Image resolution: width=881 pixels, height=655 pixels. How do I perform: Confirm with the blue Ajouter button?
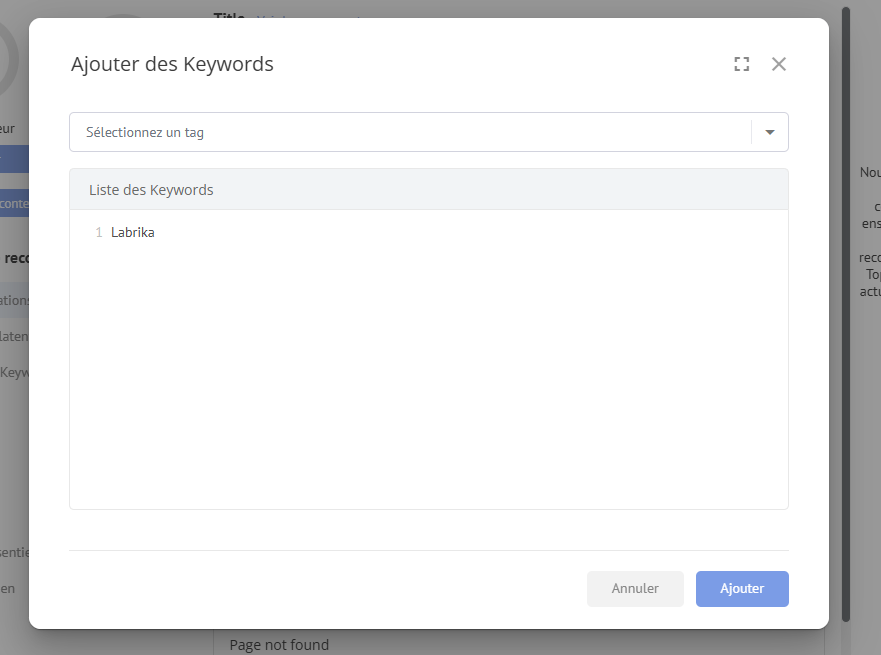pyautogui.click(x=742, y=589)
